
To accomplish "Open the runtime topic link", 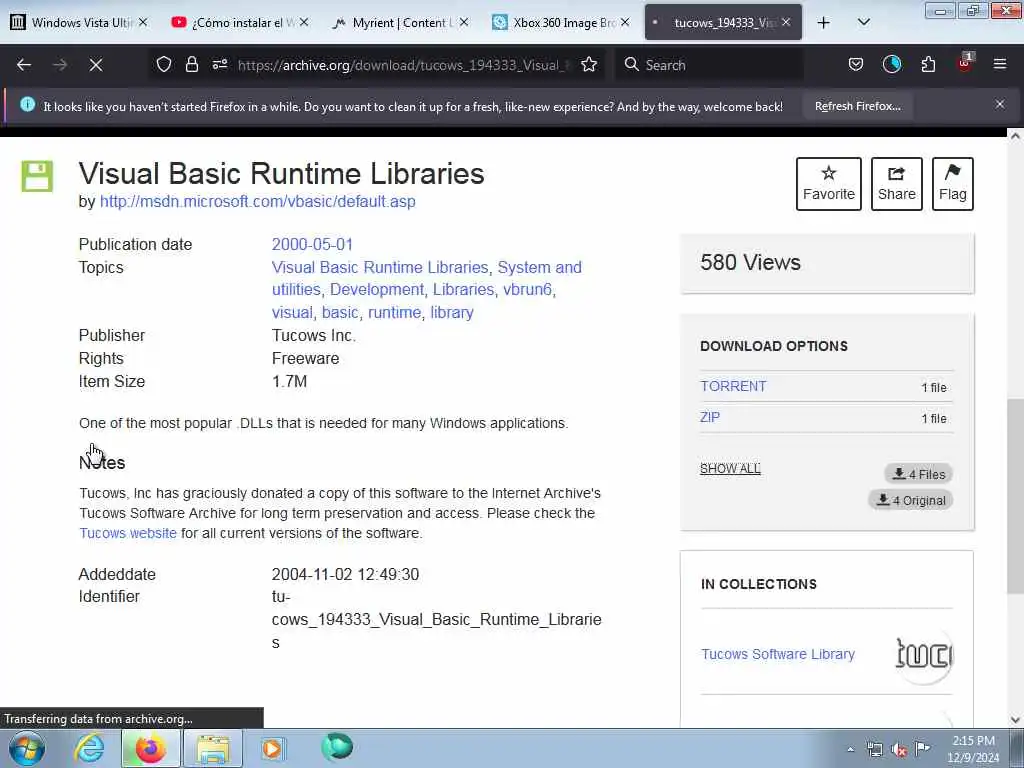I will (394, 312).
